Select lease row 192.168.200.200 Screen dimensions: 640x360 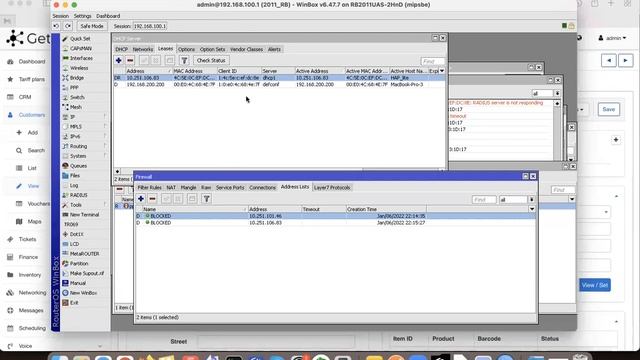280,84
